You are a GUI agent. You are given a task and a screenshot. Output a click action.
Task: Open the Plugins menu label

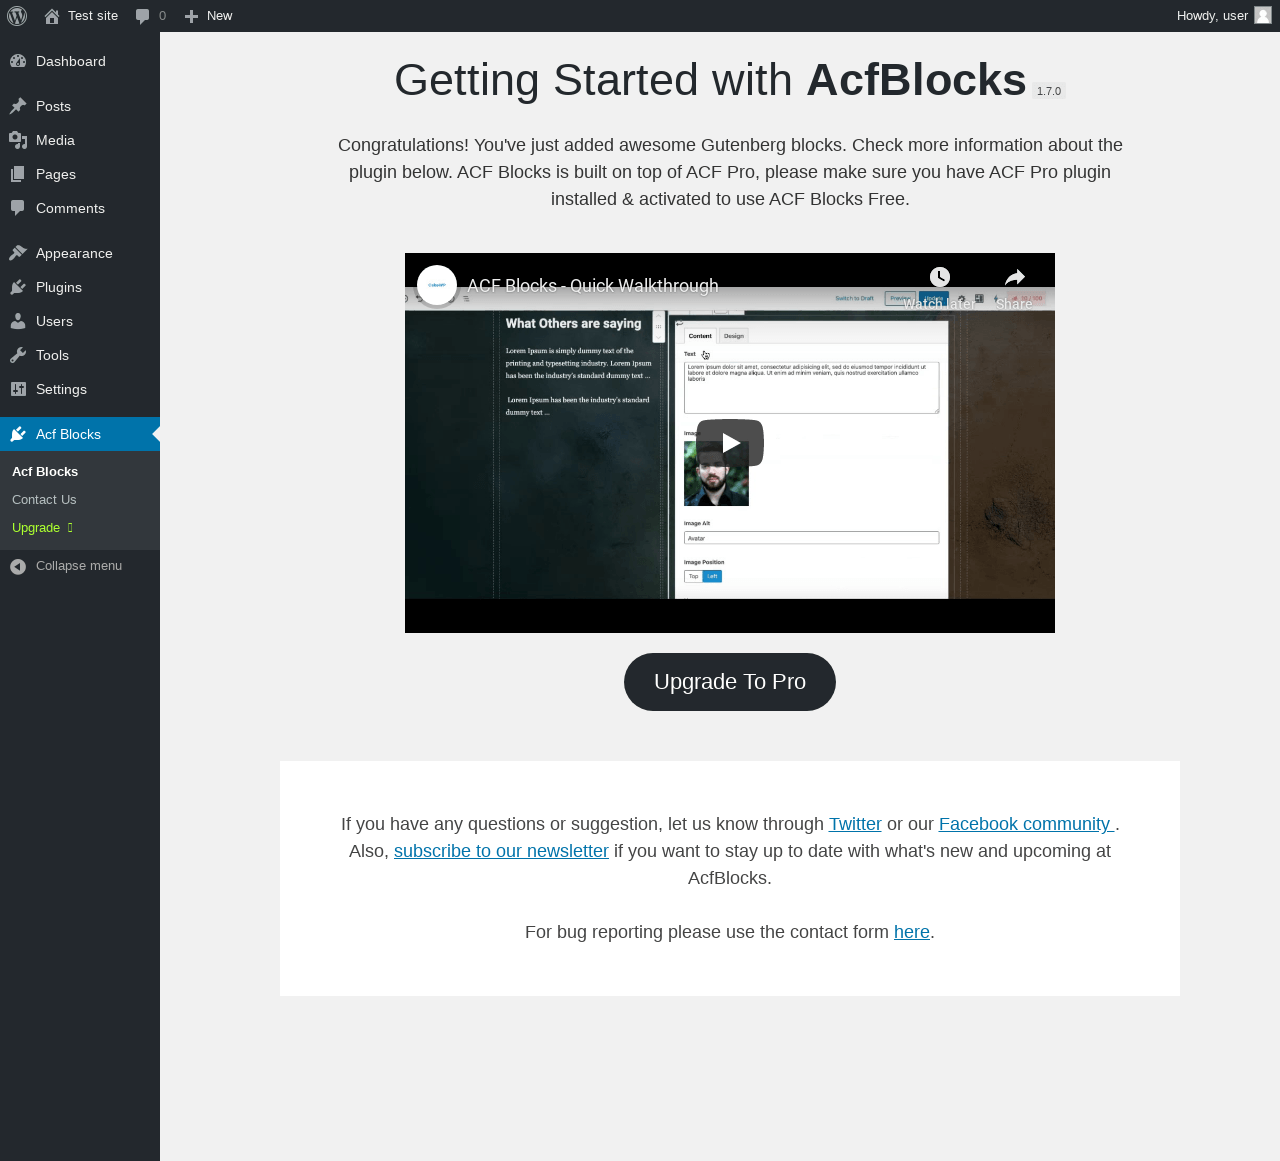59,287
